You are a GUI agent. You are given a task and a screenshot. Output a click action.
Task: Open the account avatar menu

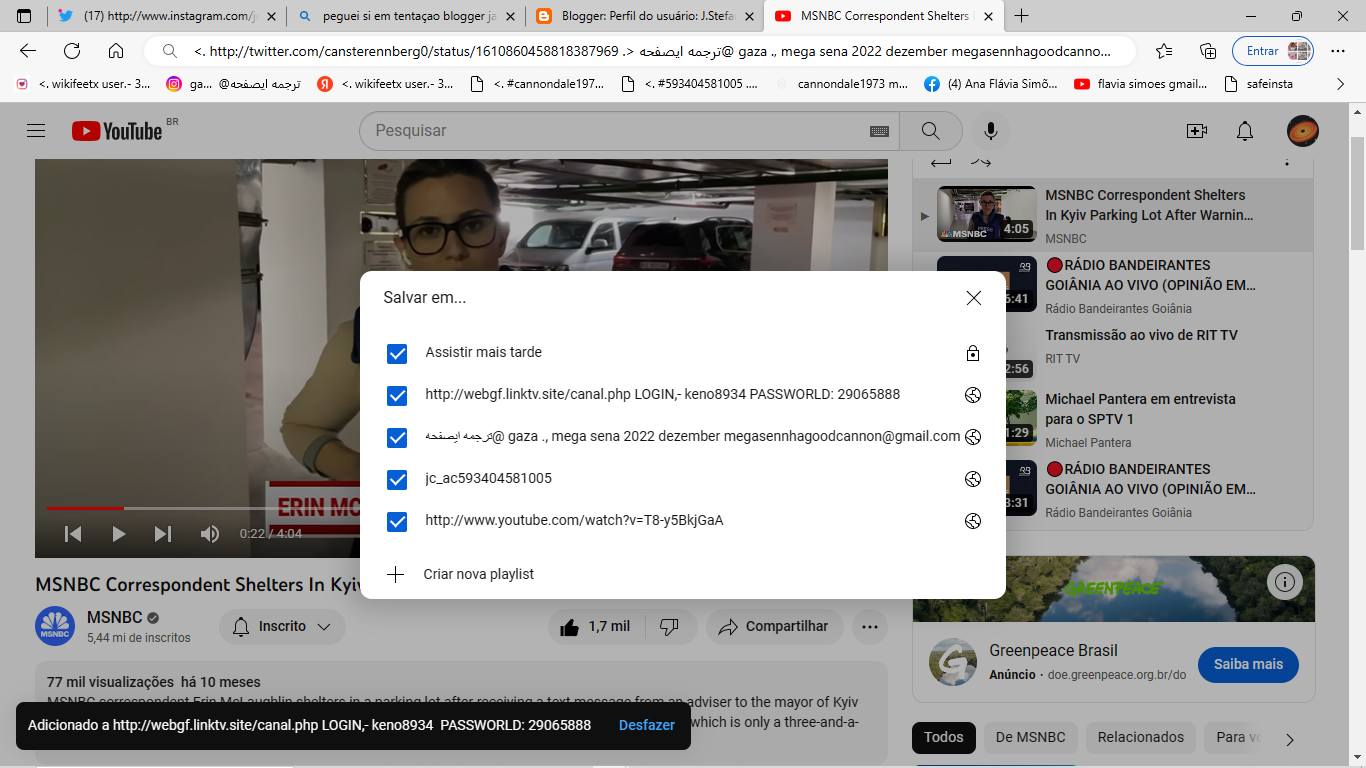click(x=1302, y=131)
